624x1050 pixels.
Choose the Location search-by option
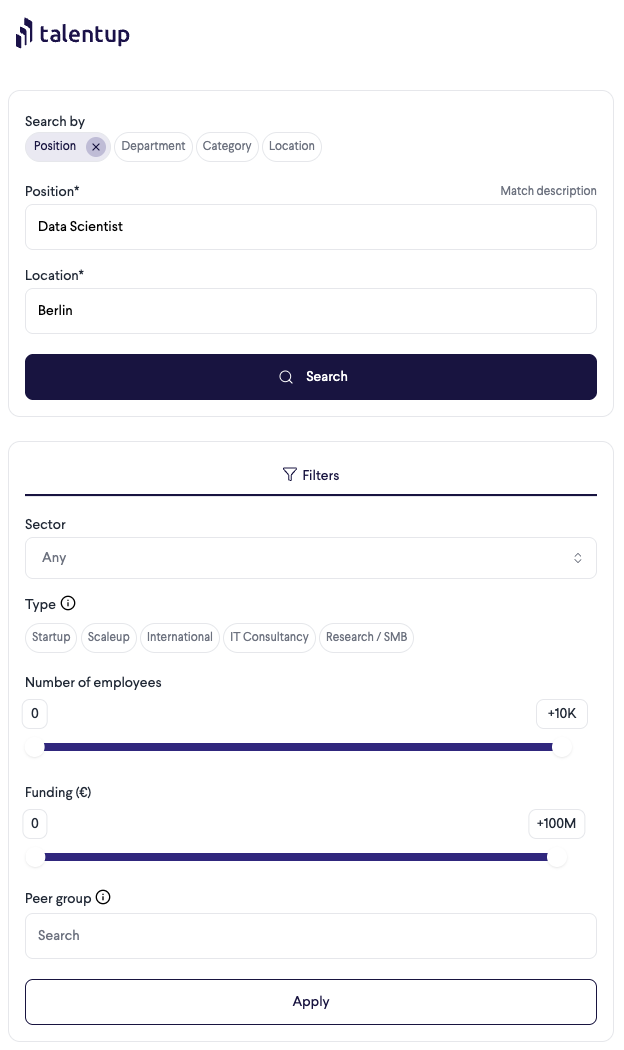(292, 146)
